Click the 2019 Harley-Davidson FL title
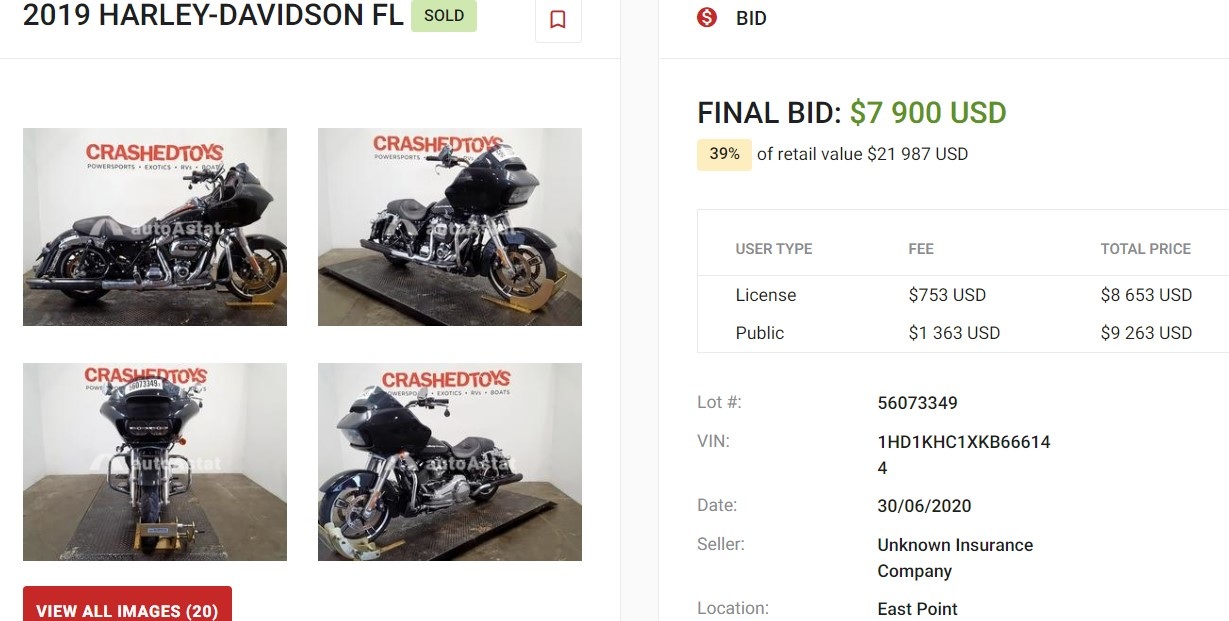1229x621 pixels. [213, 16]
